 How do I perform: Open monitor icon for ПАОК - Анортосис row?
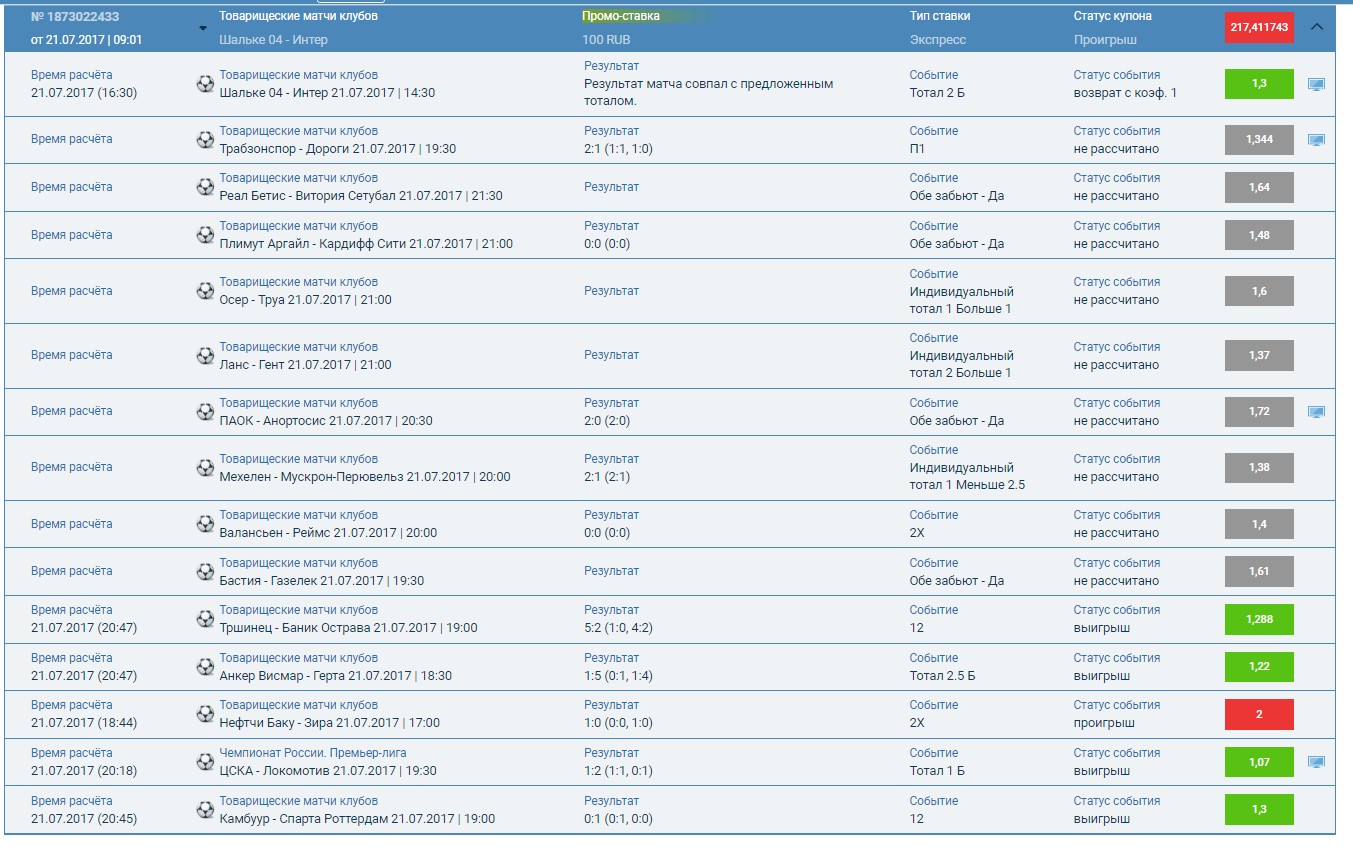pyautogui.click(x=1316, y=412)
